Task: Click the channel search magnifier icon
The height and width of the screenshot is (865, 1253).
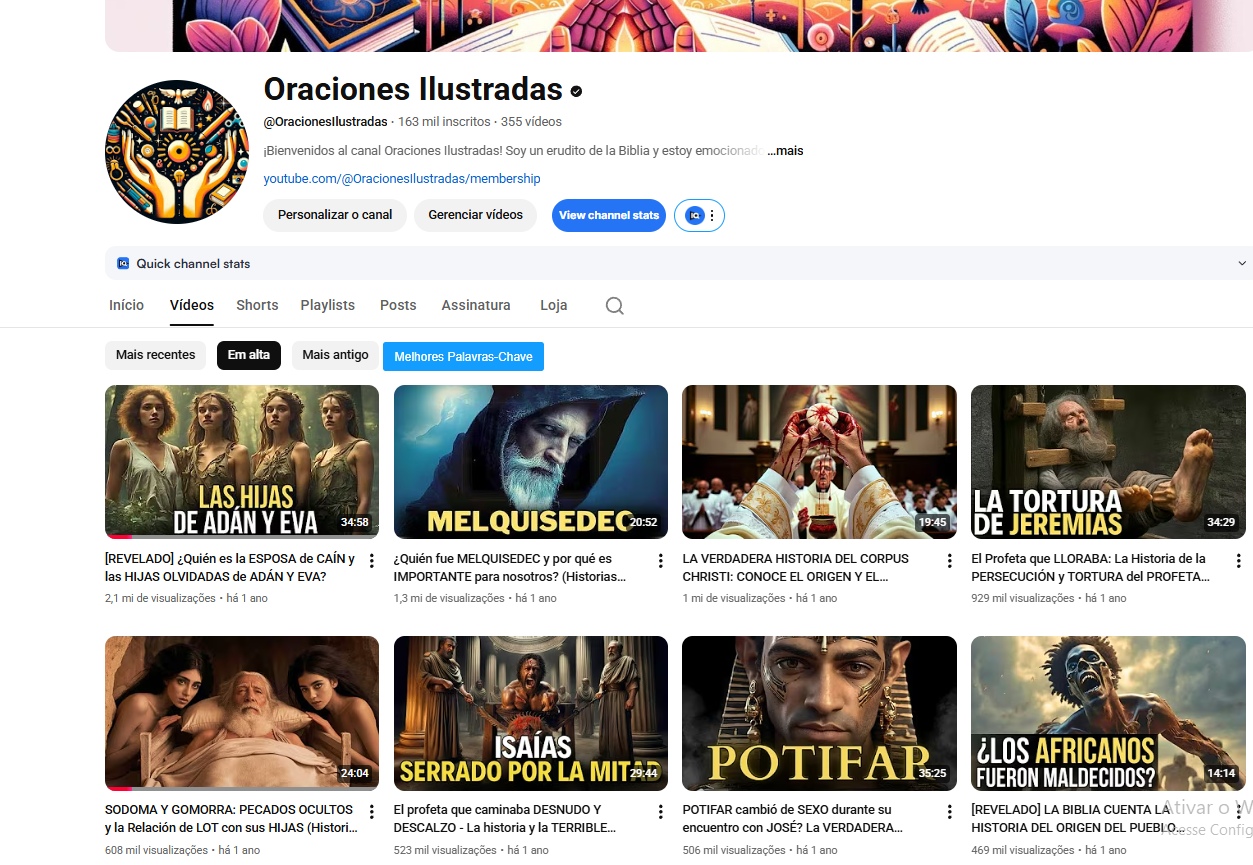Action: (x=615, y=306)
